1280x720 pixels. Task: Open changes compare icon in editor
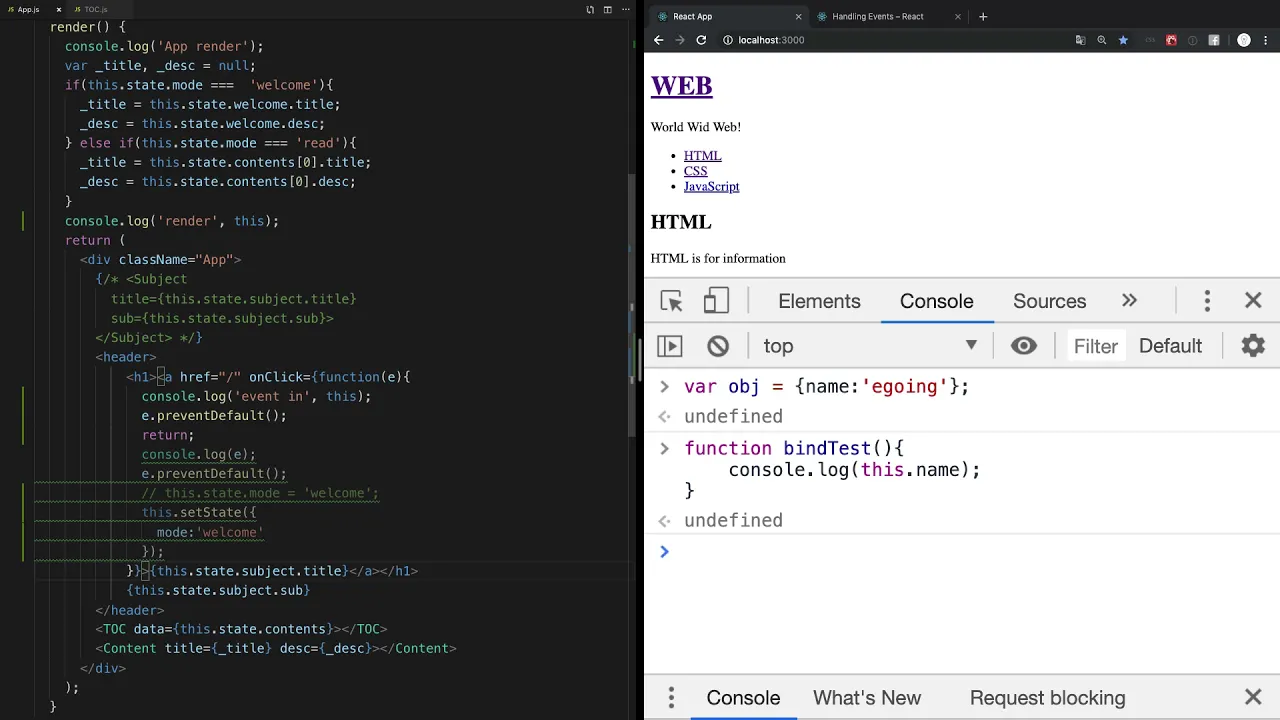(590, 9)
